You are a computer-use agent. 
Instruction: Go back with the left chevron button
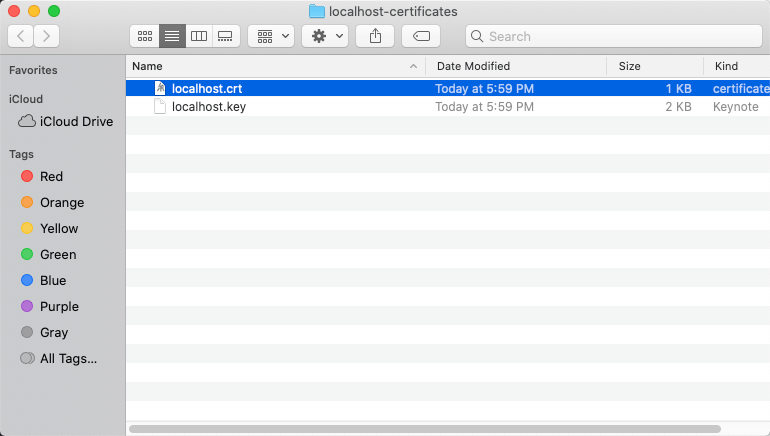click(21, 36)
